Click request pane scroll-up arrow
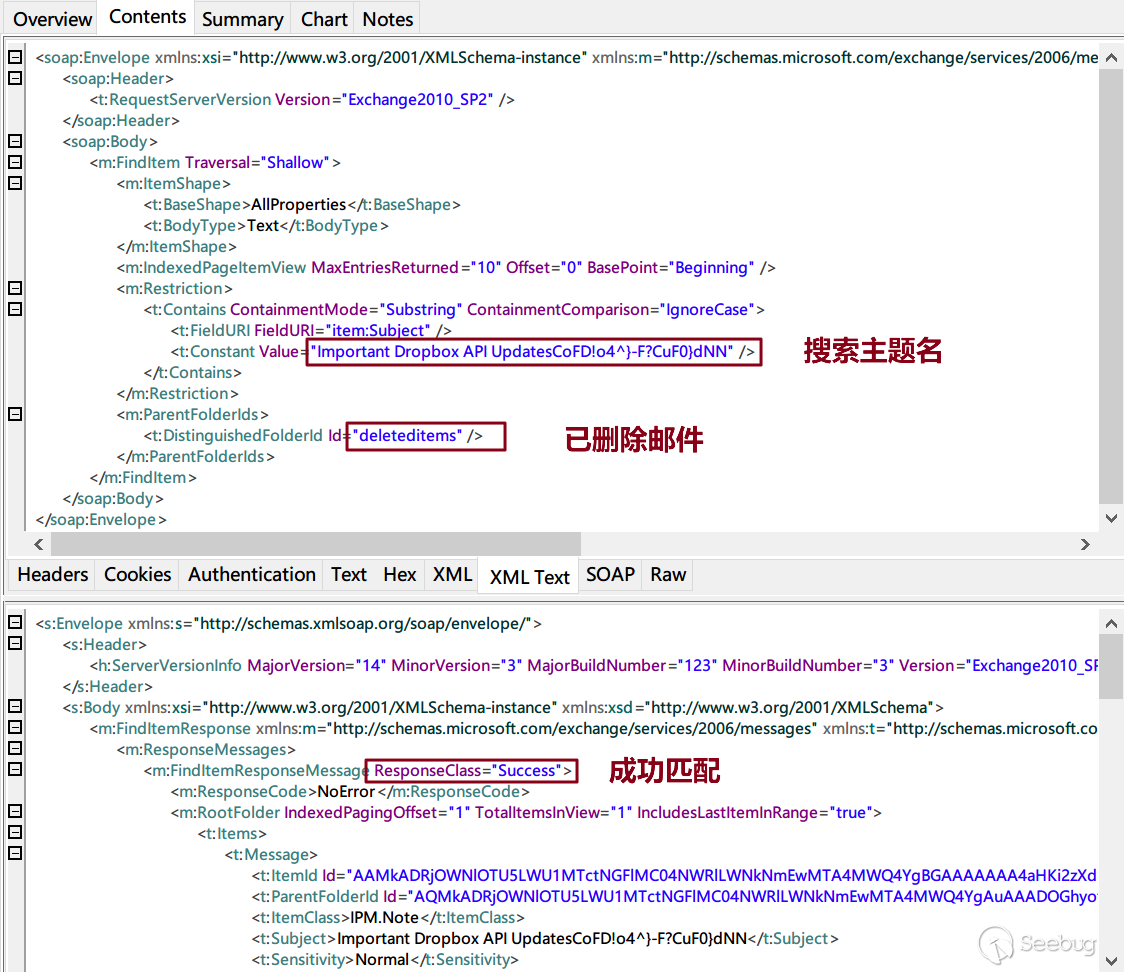1124x972 pixels. [1111, 57]
